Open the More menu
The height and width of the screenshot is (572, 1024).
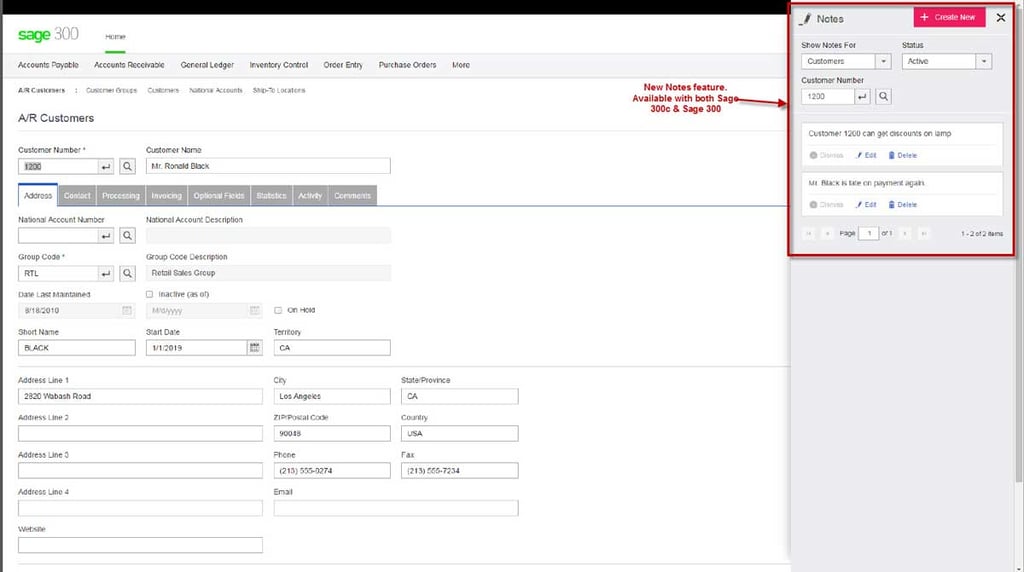(461, 65)
